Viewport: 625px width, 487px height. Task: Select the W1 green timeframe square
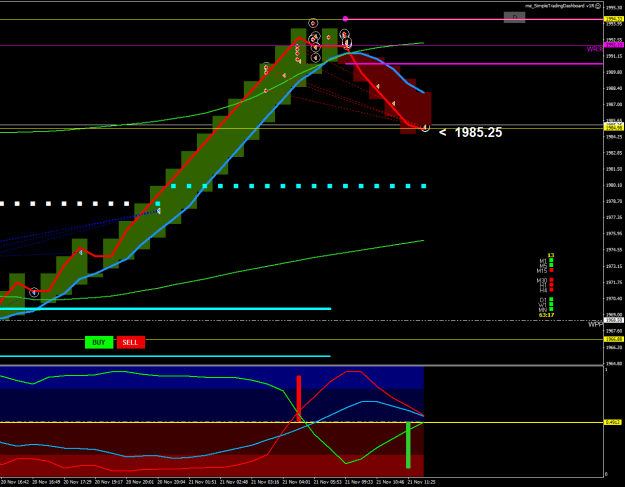[551, 304]
